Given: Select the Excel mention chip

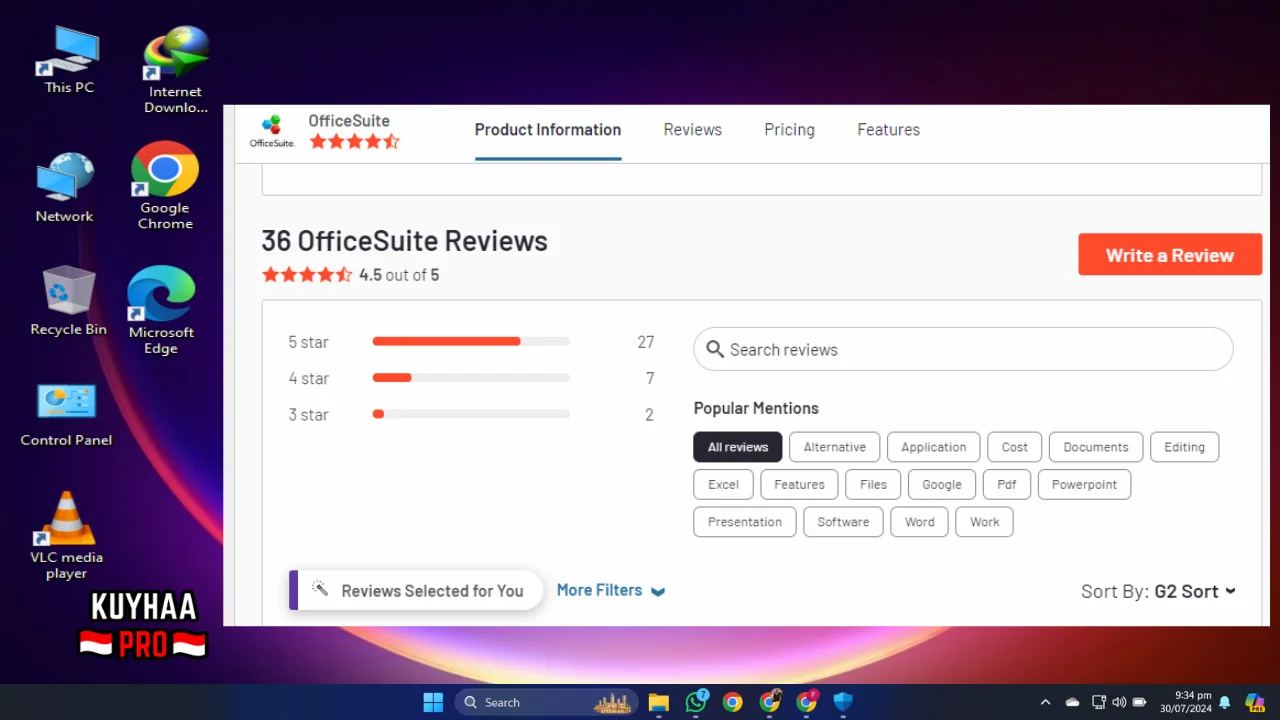Looking at the screenshot, I should [724, 484].
